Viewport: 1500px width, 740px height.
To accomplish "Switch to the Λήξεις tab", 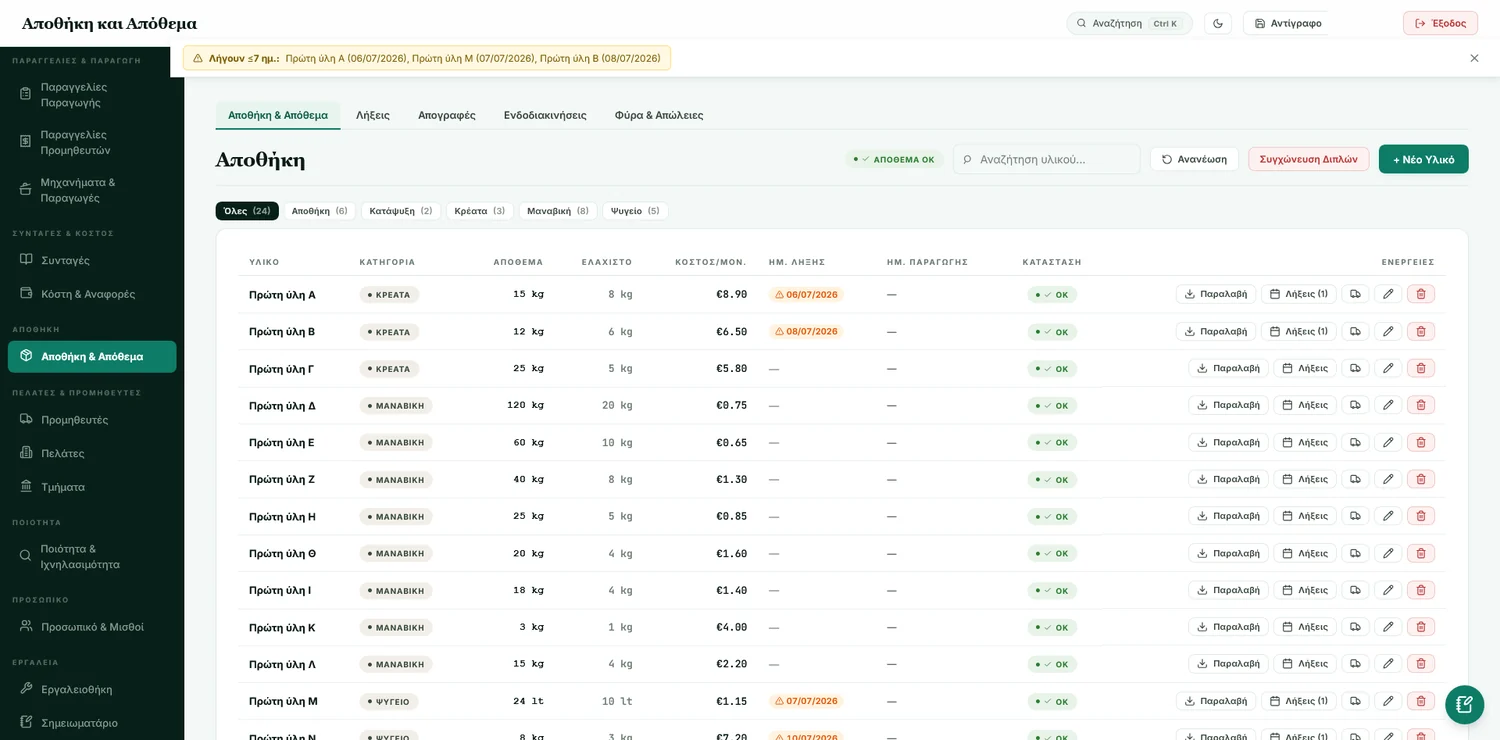I will [x=373, y=115].
